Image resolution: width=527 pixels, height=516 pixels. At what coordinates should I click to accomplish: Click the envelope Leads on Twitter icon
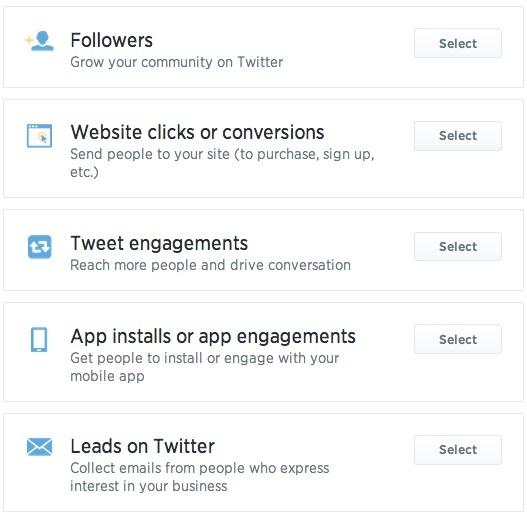pyautogui.click(x=39, y=447)
